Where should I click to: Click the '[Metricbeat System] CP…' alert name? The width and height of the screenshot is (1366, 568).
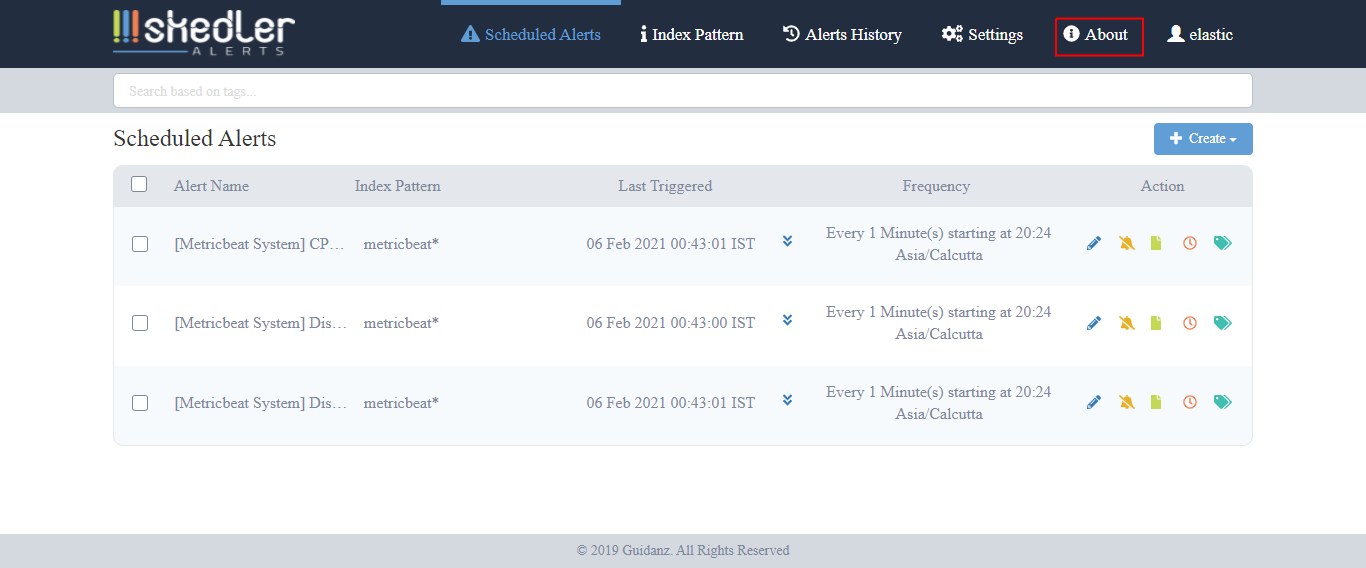coord(260,244)
